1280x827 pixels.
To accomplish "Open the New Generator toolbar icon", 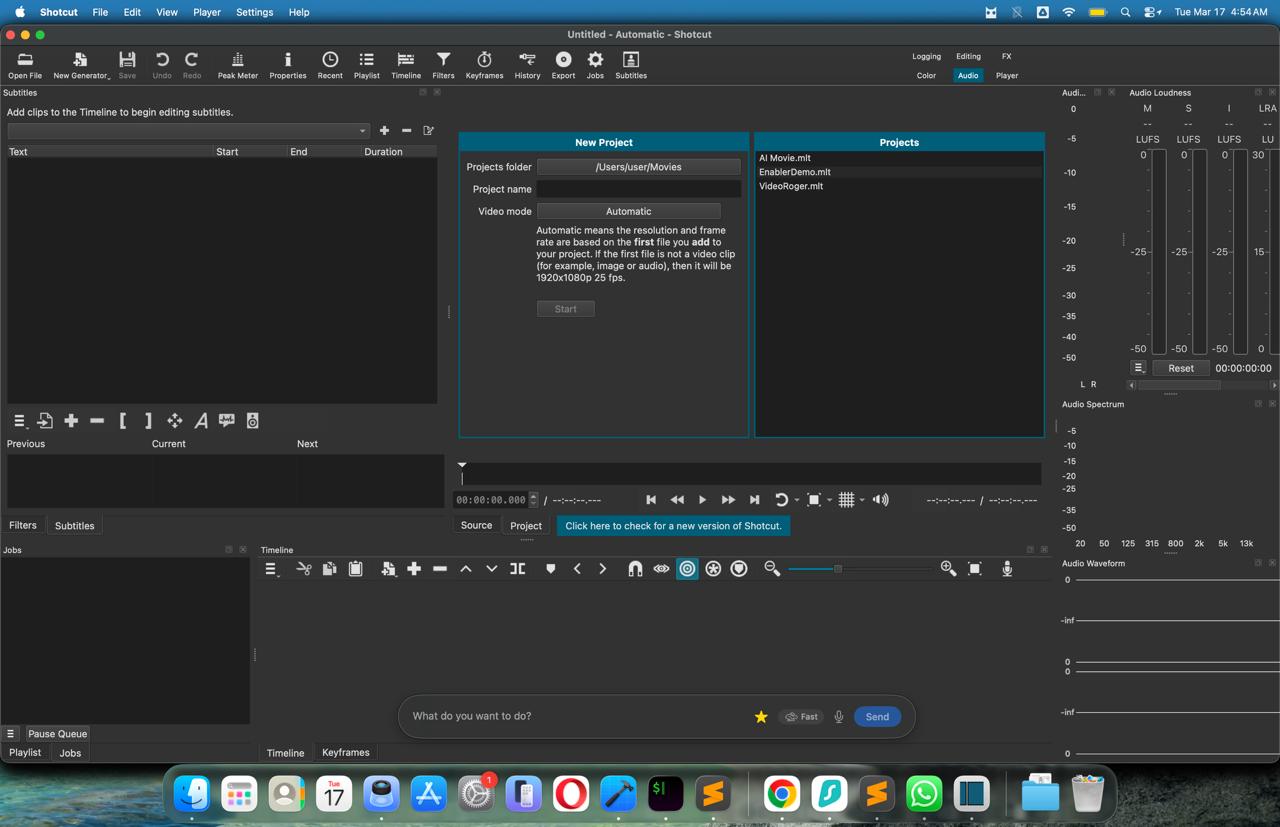I will pyautogui.click(x=81, y=65).
